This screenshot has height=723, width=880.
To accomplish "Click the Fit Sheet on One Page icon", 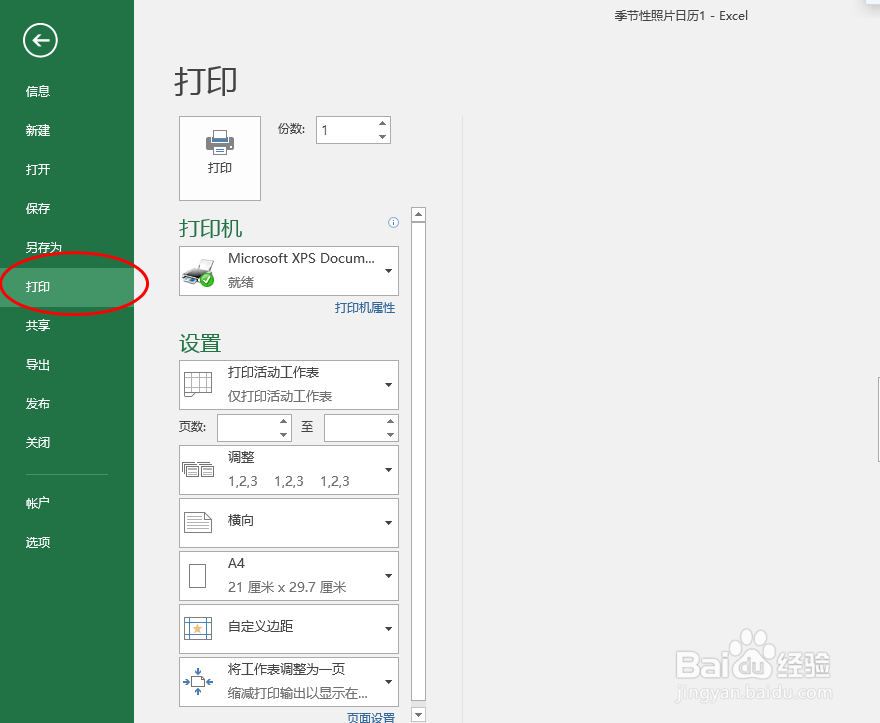I will click(x=198, y=681).
